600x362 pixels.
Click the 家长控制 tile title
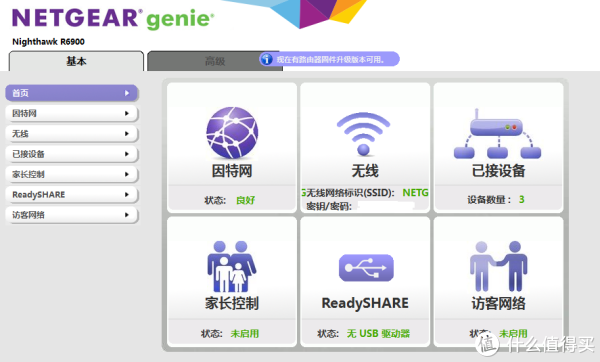232,303
